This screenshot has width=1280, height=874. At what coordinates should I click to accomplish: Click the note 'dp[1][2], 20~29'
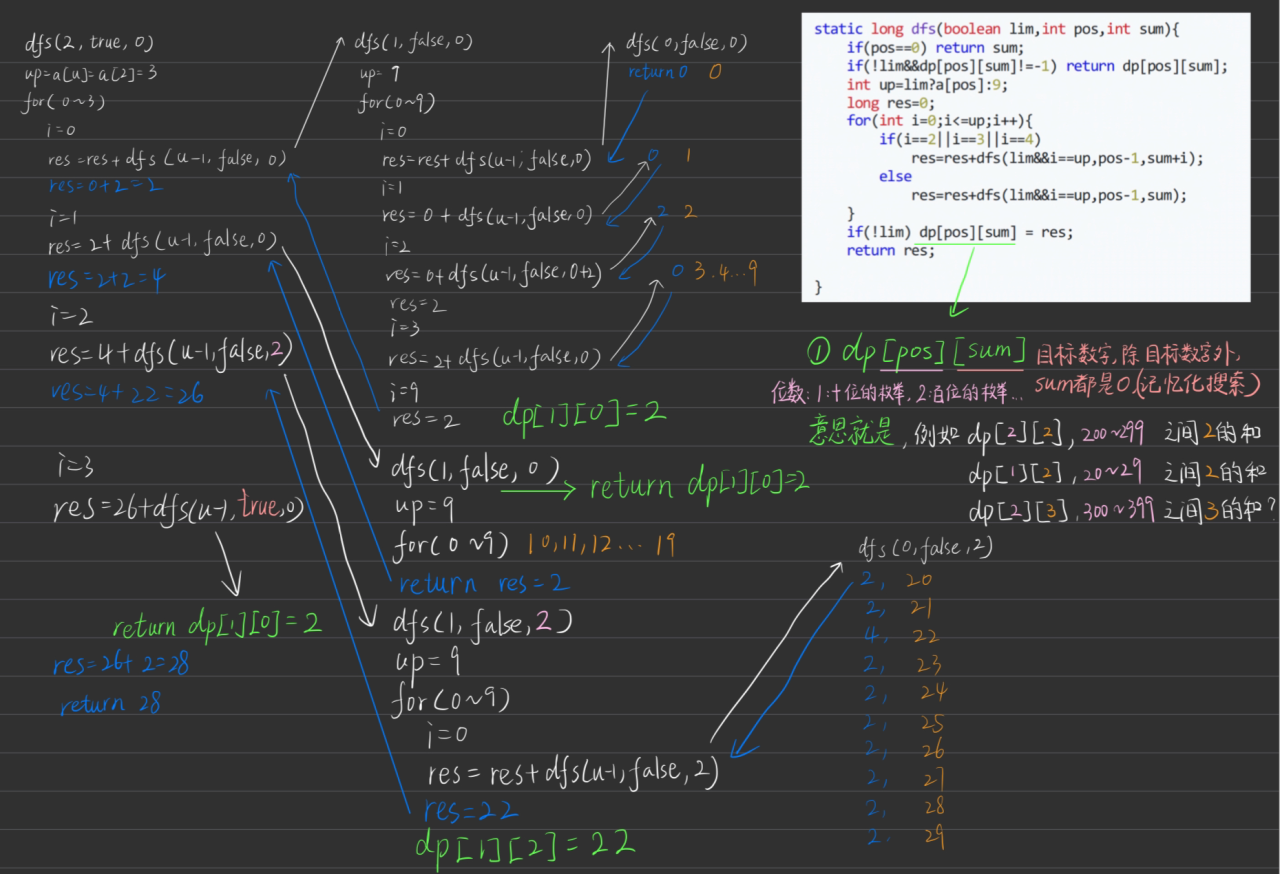[x=1052, y=474]
